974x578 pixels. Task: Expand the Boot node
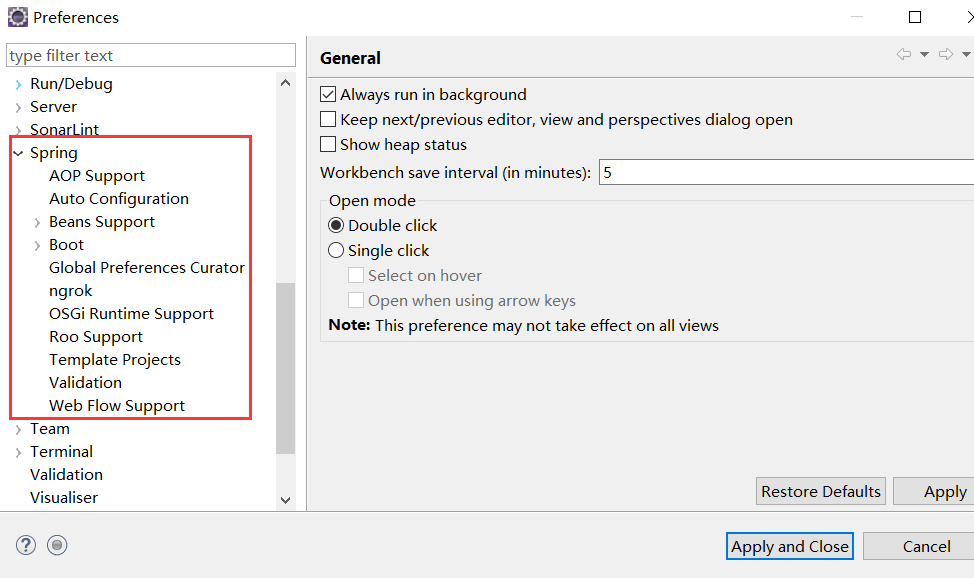pyautogui.click(x=37, y=245)
